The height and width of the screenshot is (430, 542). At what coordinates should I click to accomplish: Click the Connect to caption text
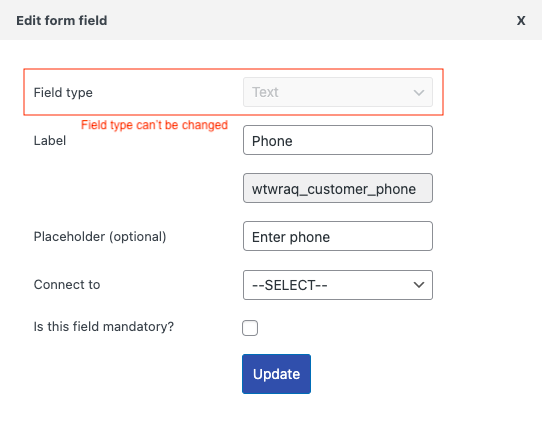[67, 285]
